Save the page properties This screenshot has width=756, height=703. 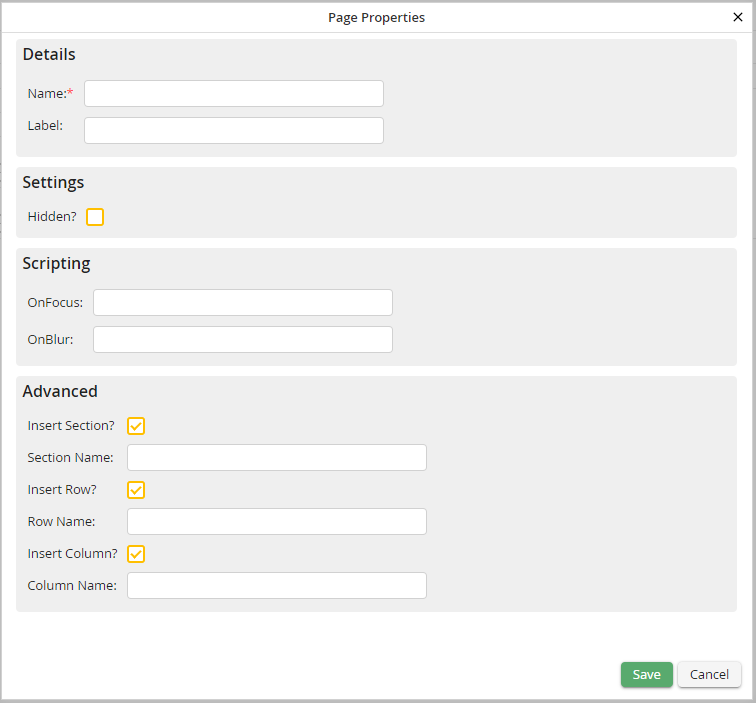647,675
